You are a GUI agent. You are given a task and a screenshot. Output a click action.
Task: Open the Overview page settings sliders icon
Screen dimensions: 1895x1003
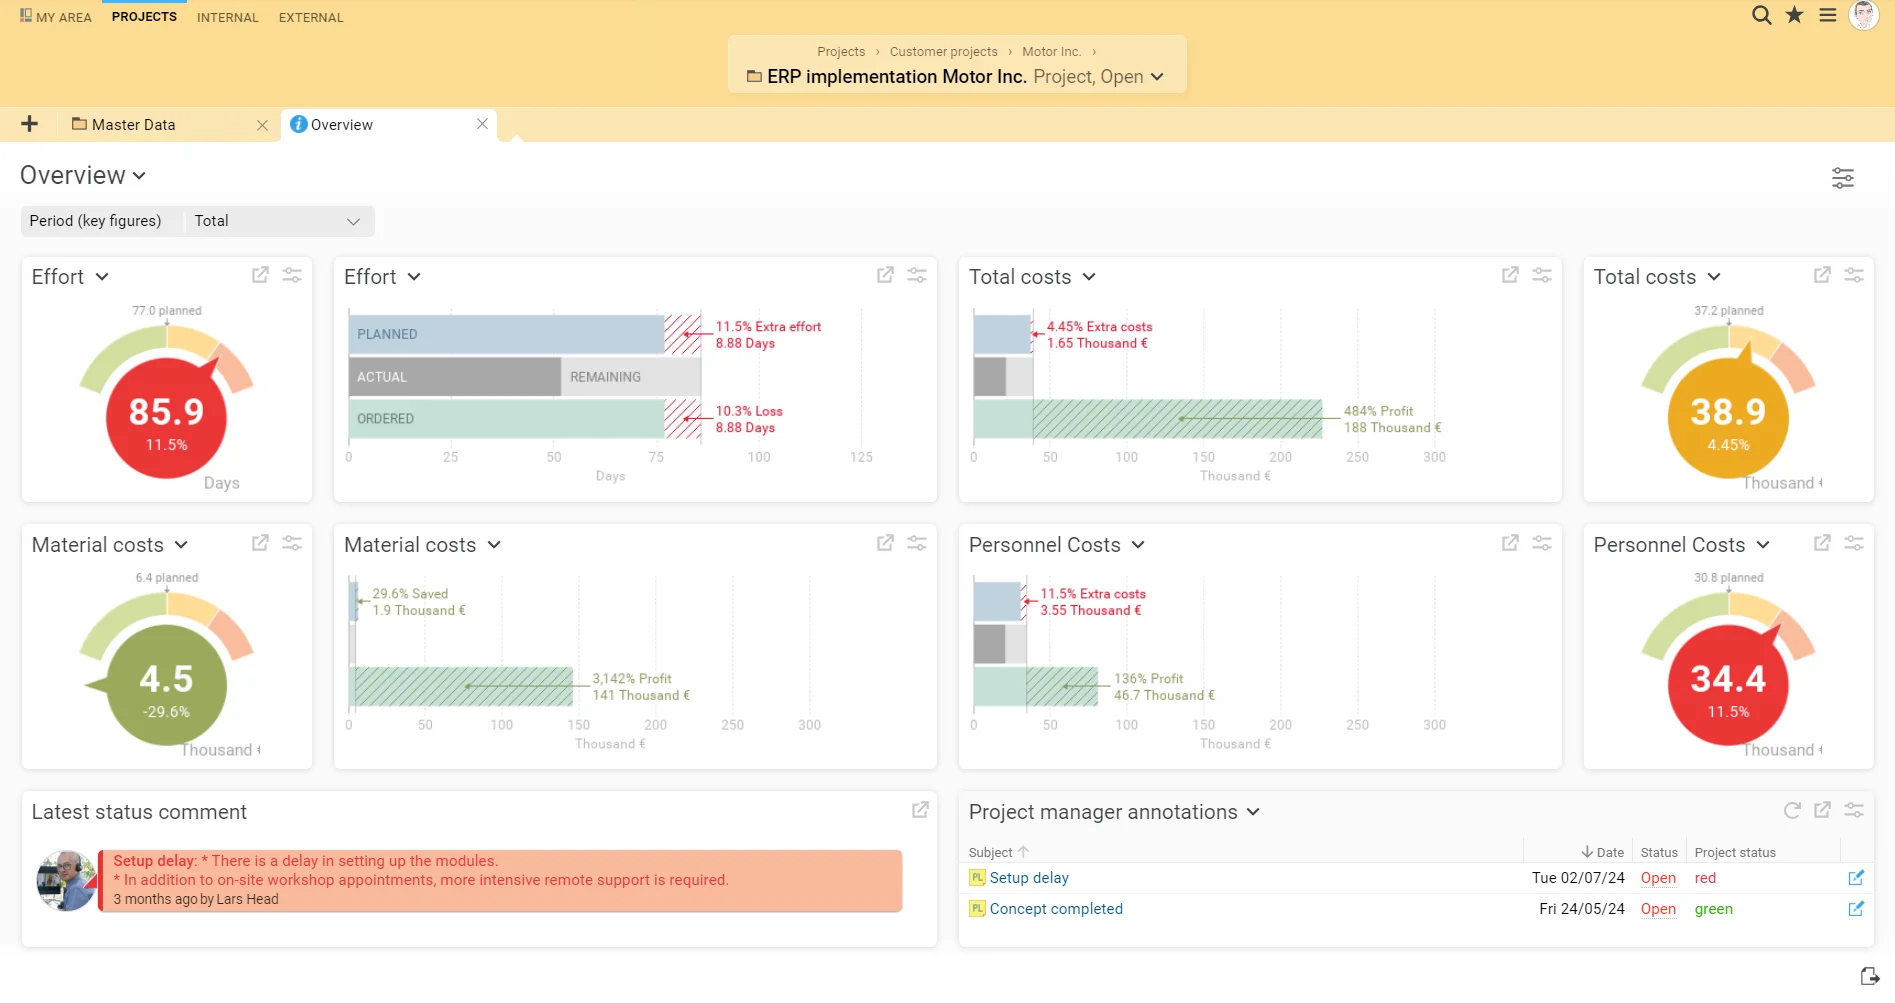(x=1842, y=178)
